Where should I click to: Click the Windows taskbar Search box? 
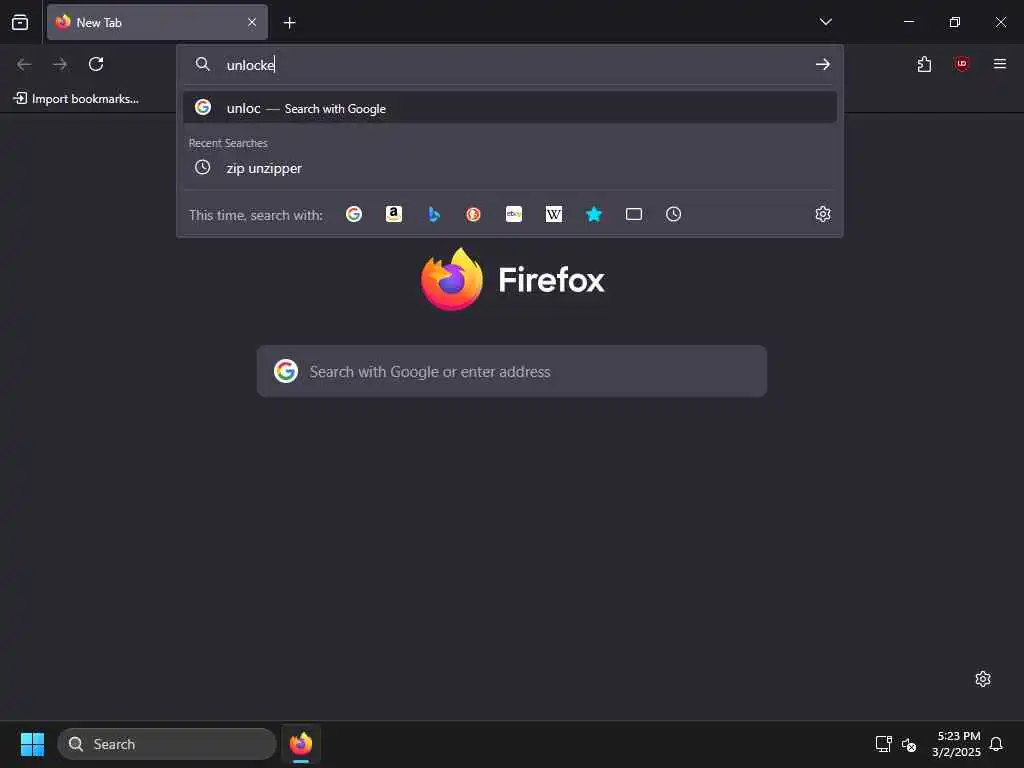coord(167,744)
